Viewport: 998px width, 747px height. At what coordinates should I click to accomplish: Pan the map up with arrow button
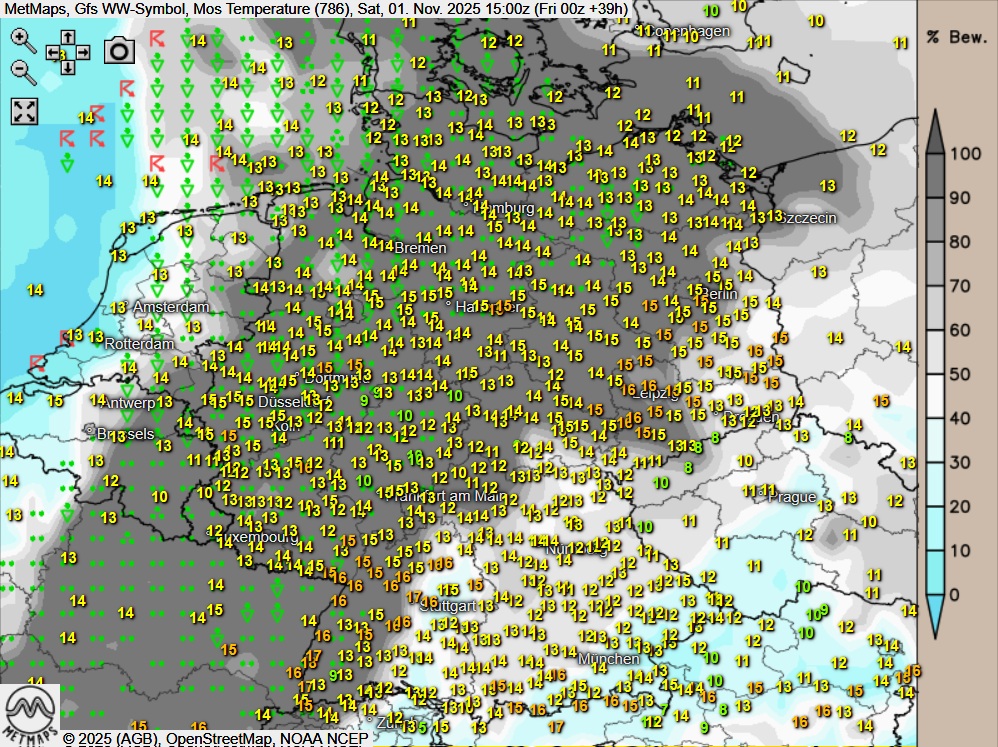pyautogui.click(x=68, y=38)
